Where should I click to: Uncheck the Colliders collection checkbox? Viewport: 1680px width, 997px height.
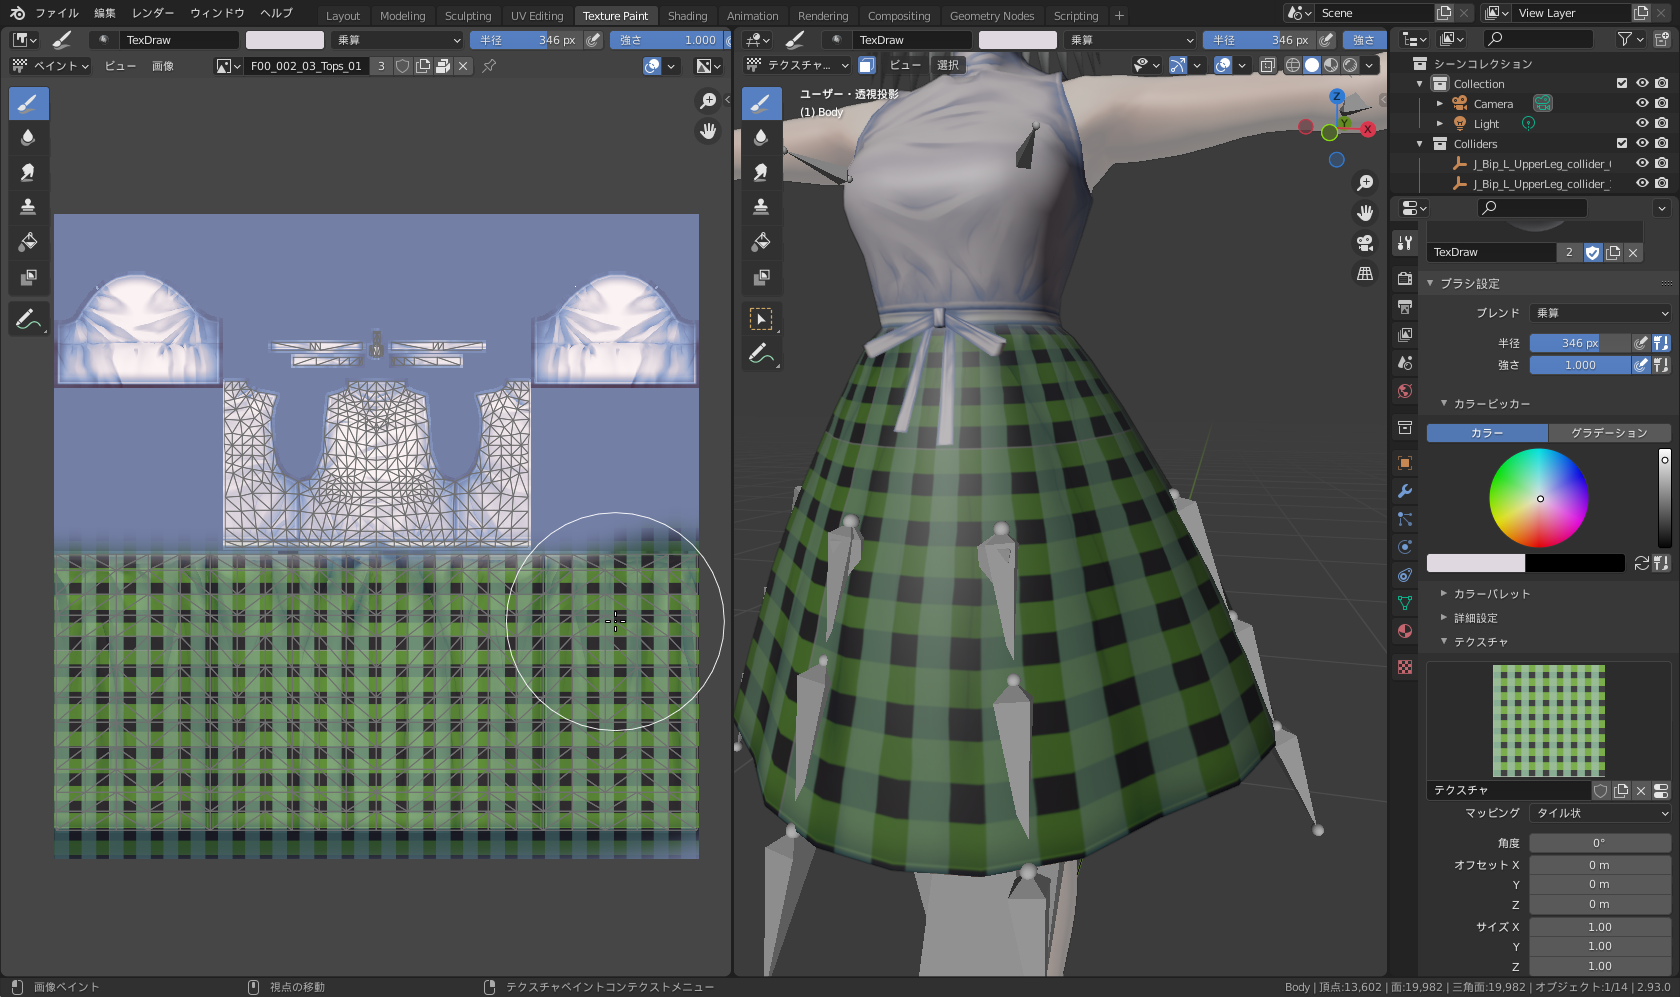pyautogui.click(x=1622, y=143)
